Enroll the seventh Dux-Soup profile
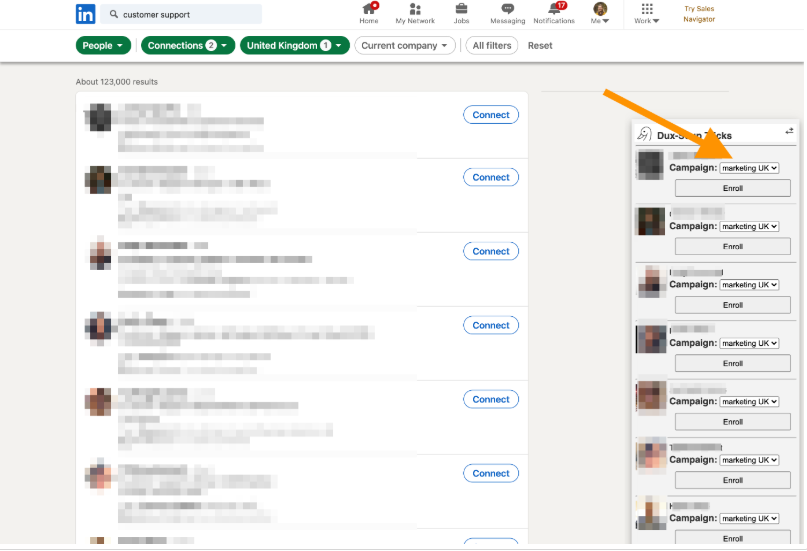The image size is (807, 551). [733, 538]
